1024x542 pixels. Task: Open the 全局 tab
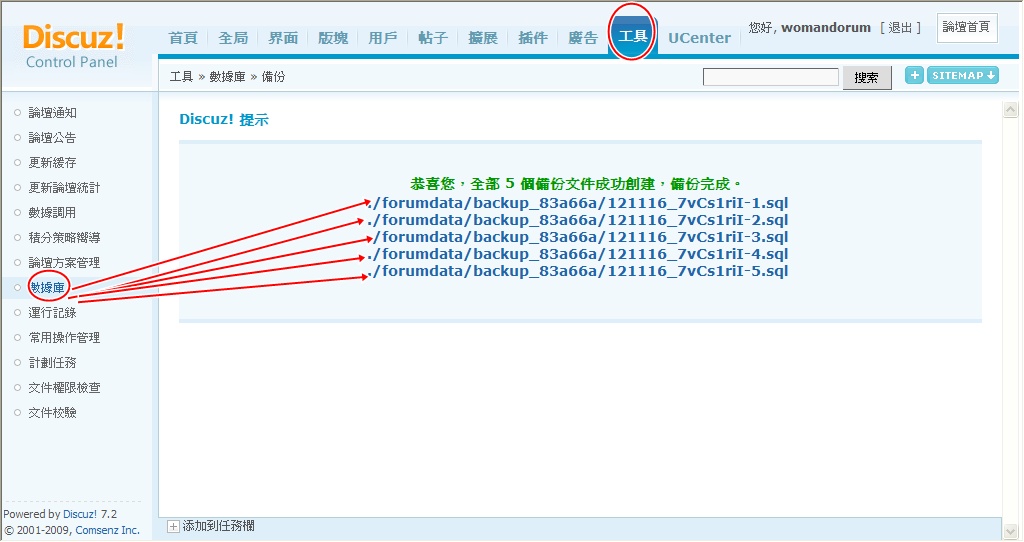233,38
